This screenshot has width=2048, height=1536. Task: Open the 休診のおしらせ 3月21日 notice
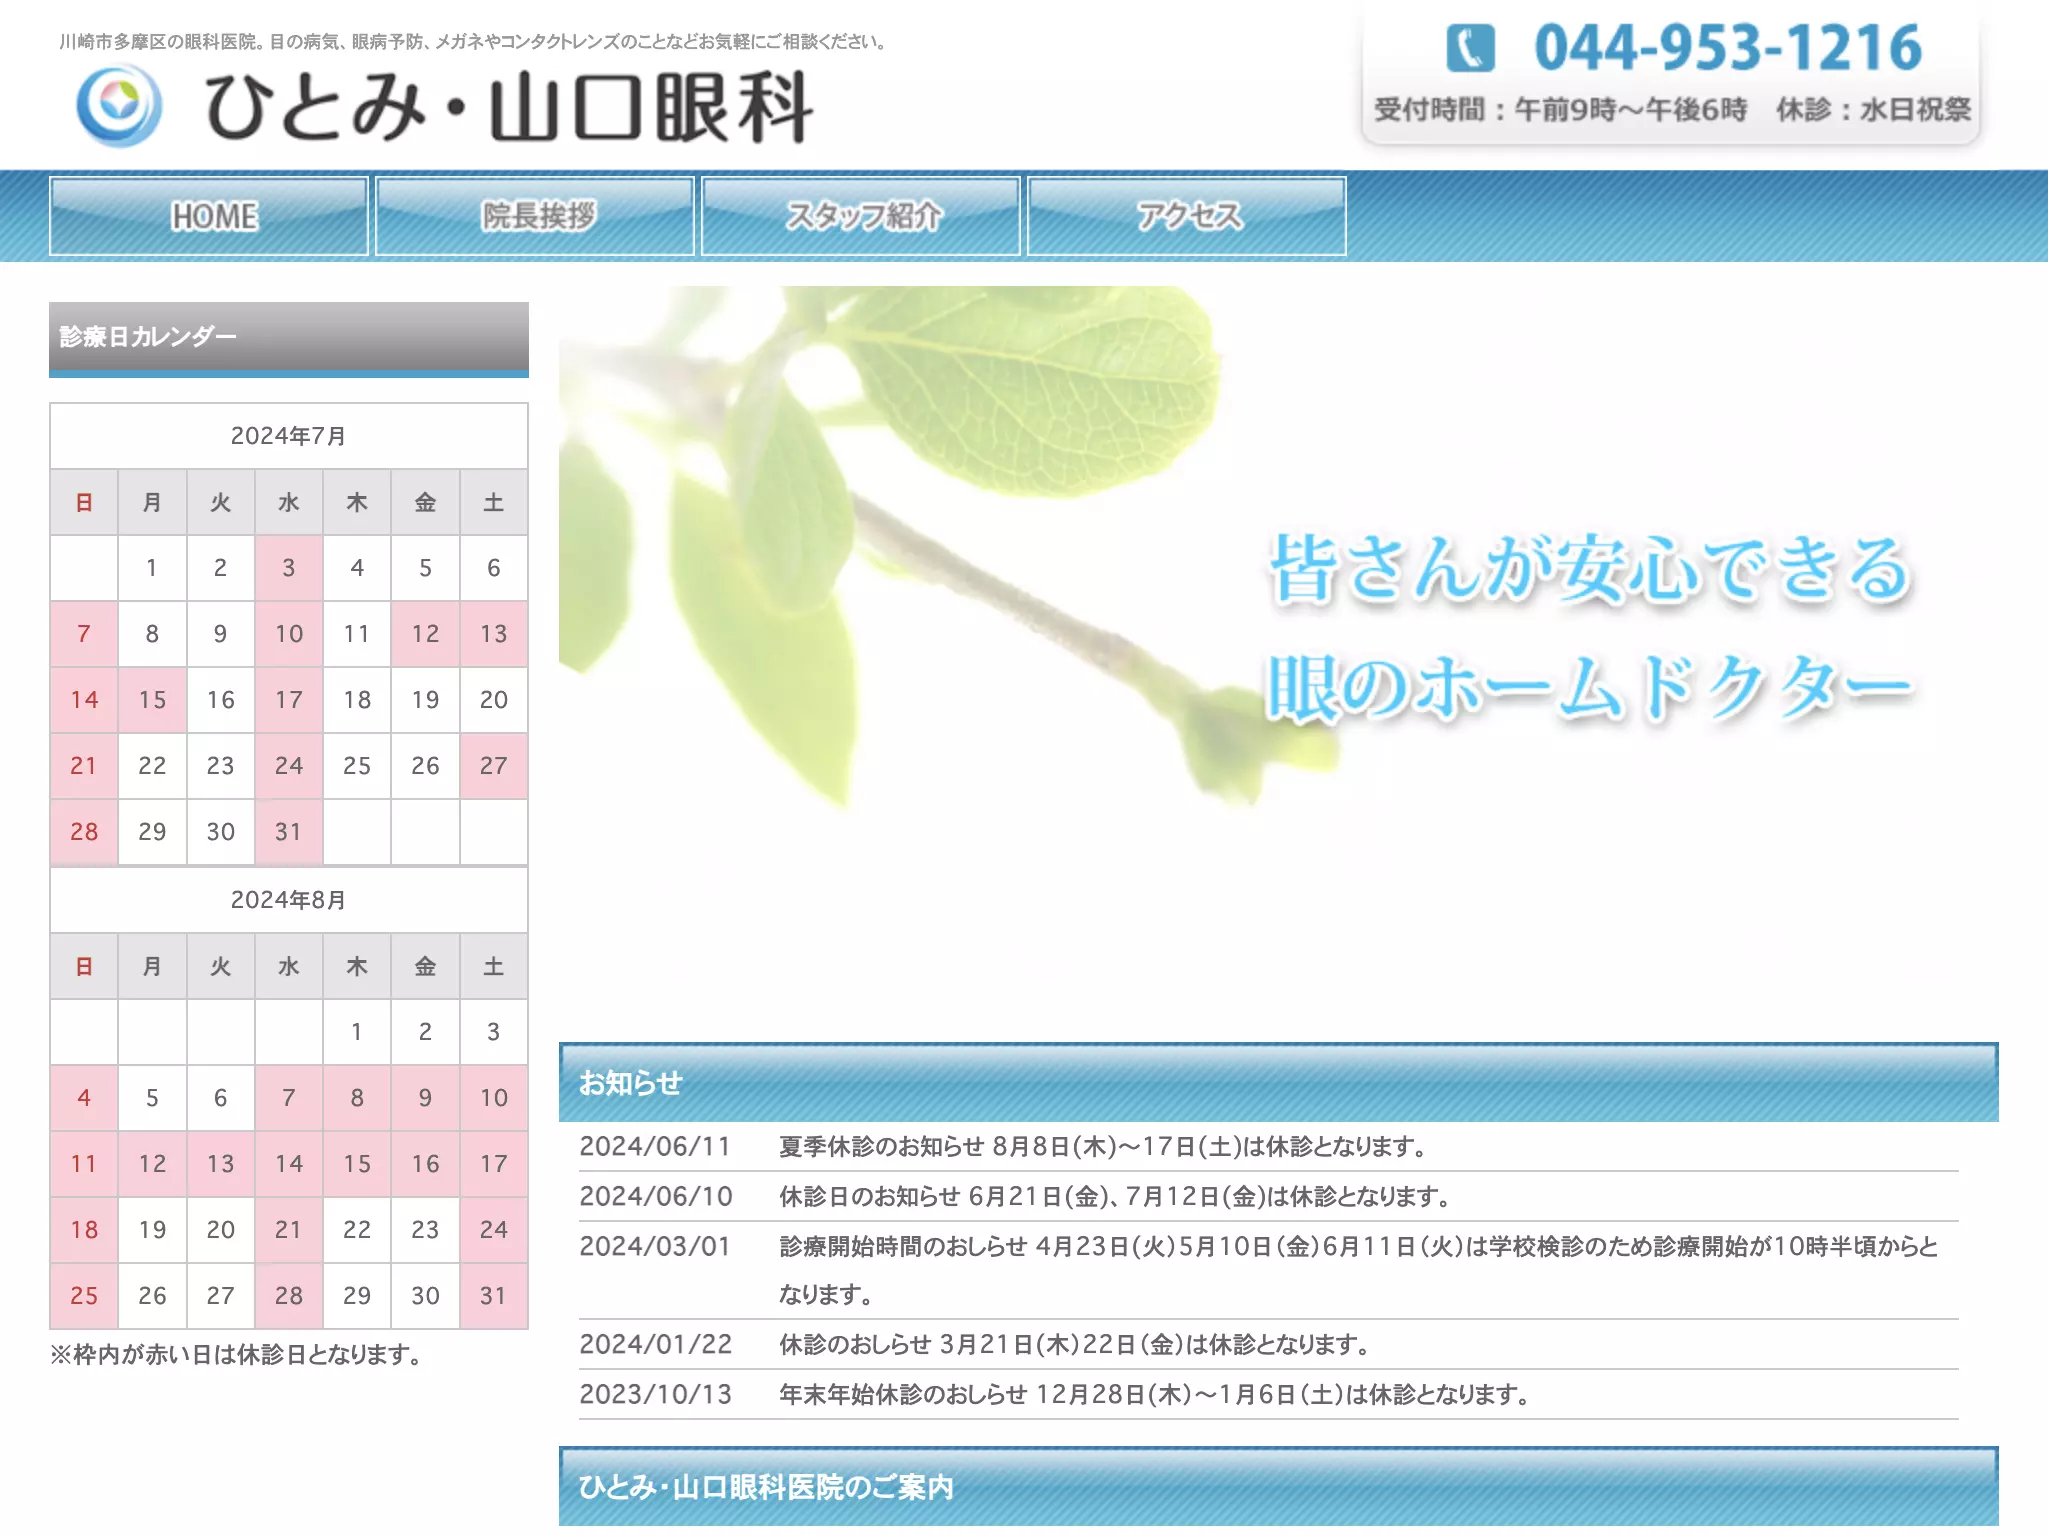[1075, 1345]
